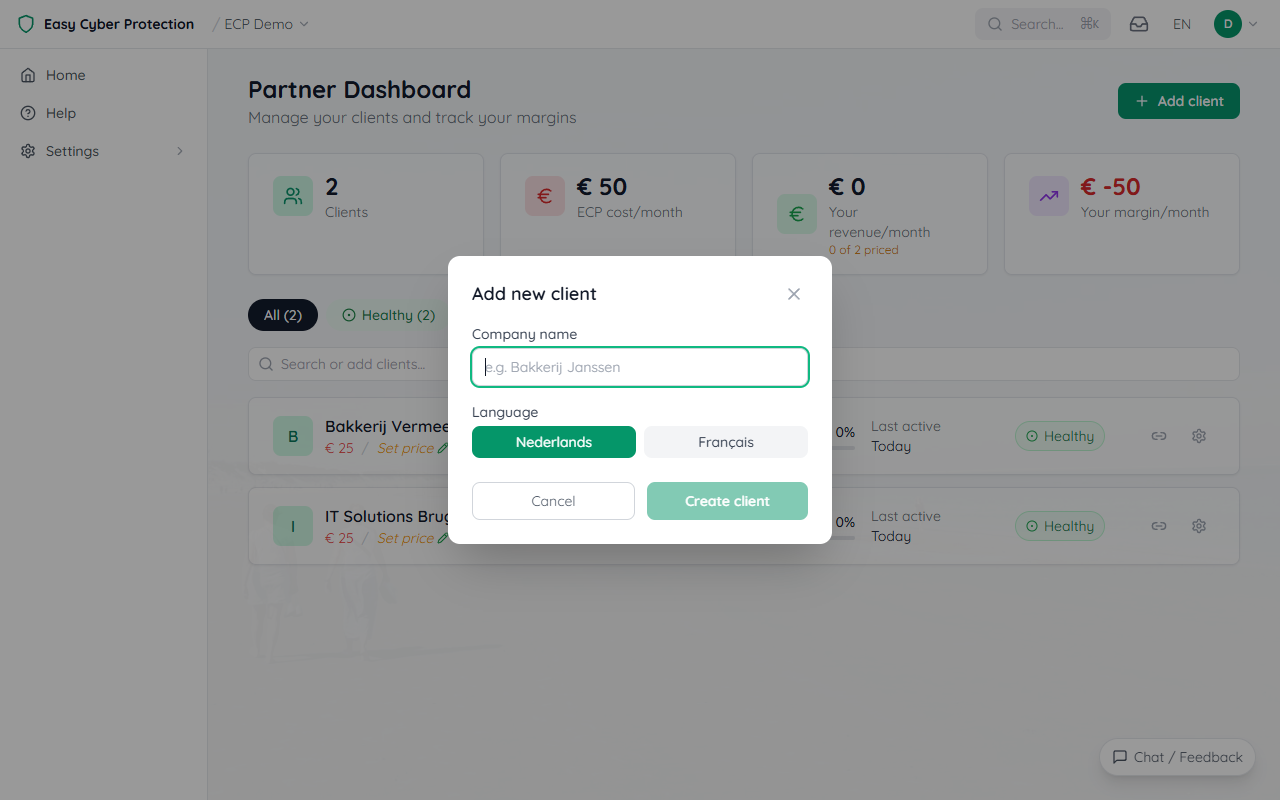This screenshot has width=1280, height=800.
Task: Click the search magnifier in the top bar
Action: coord(994,23)
